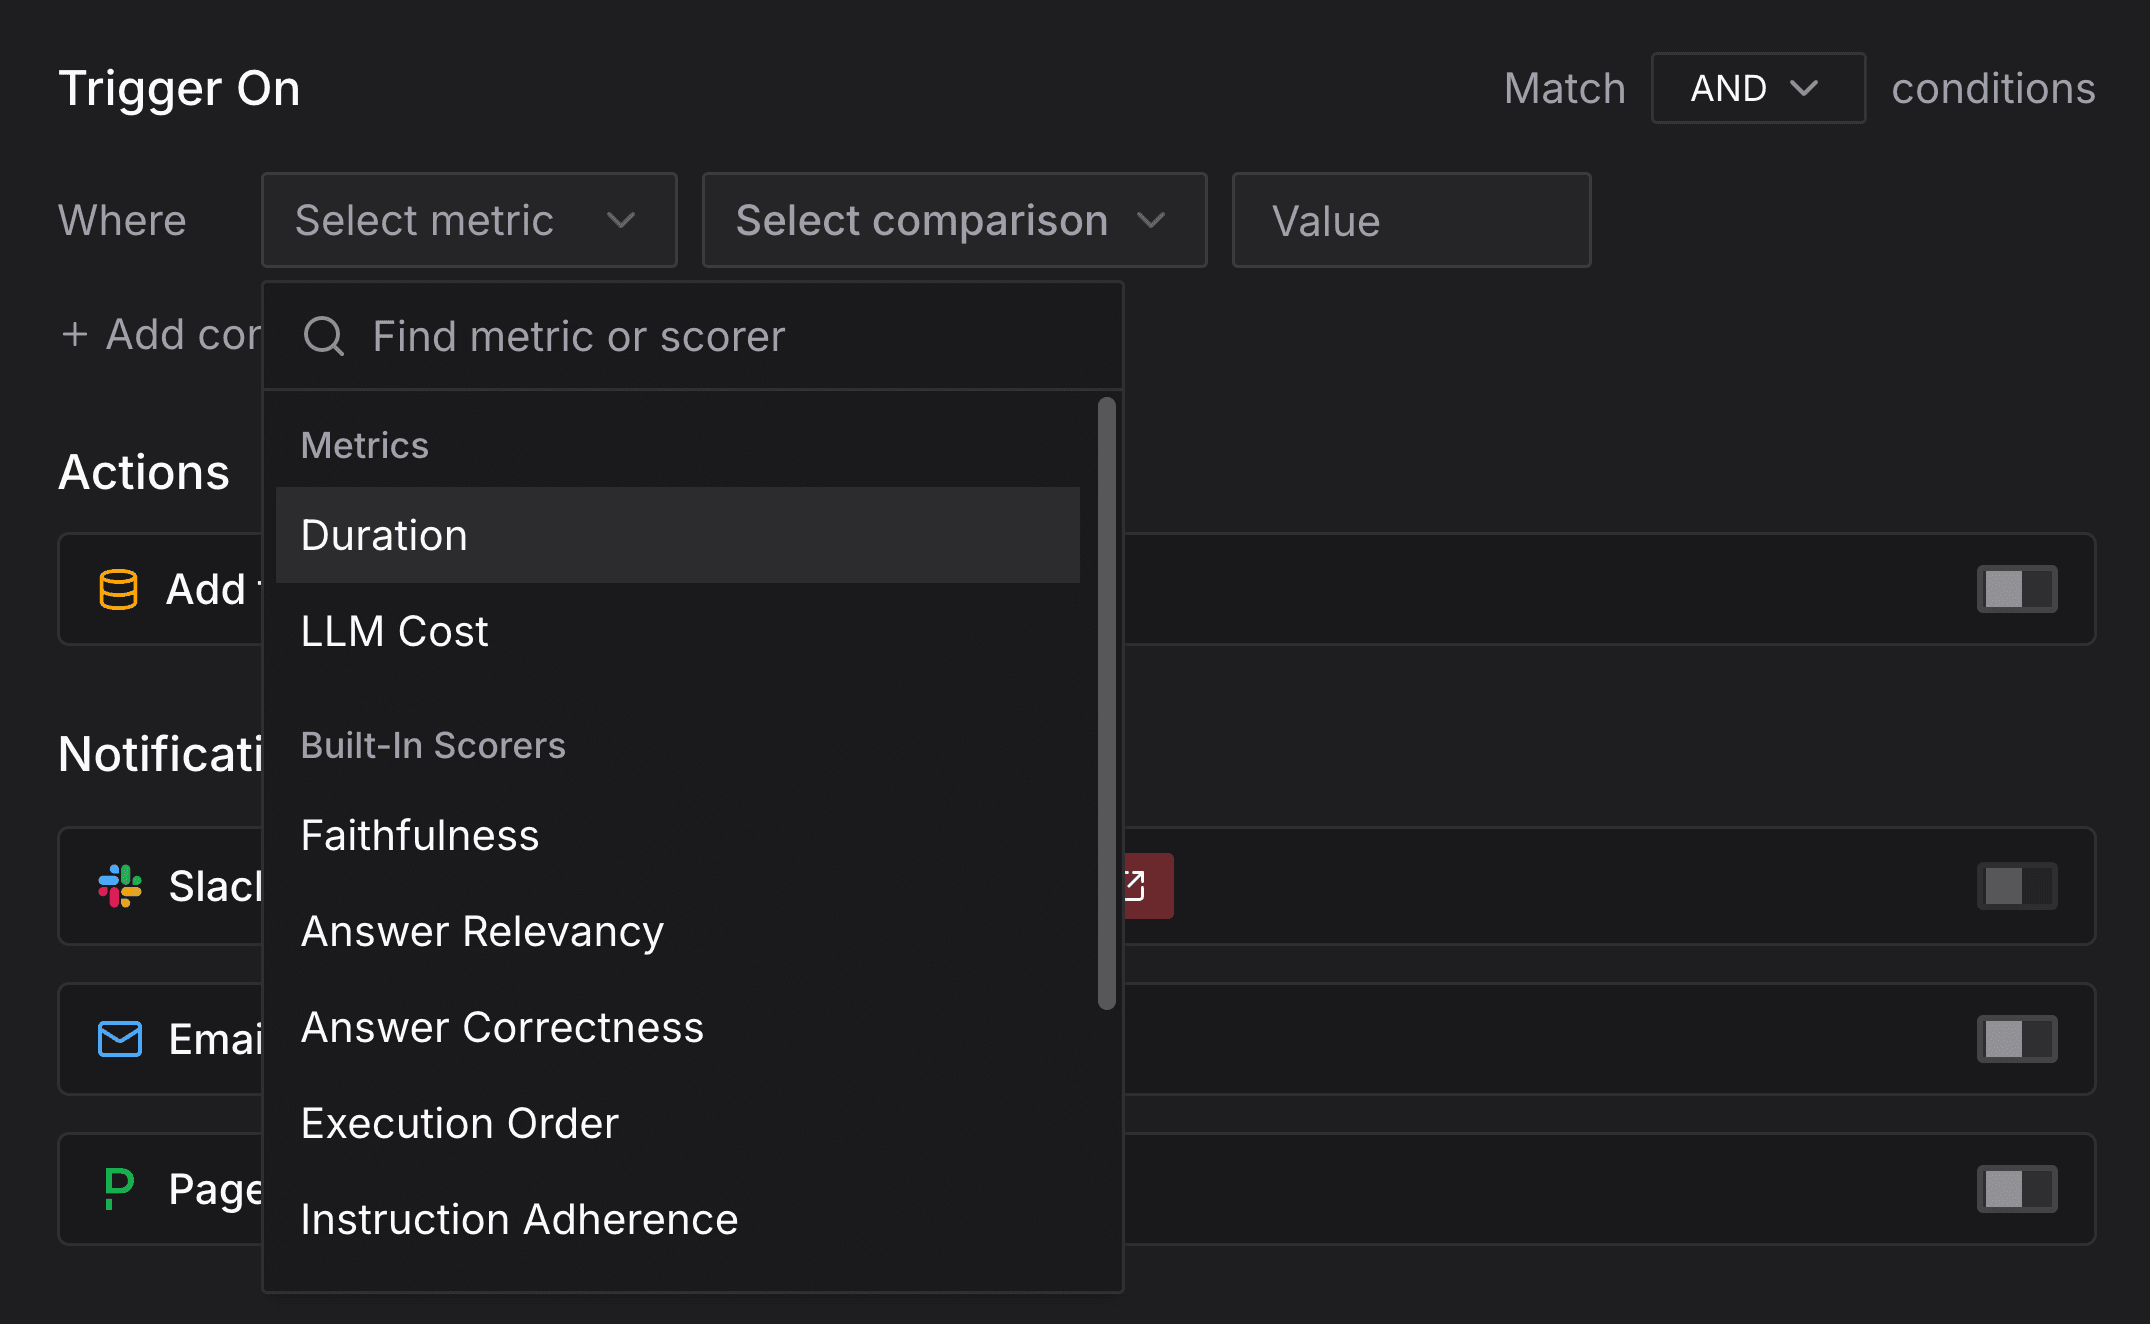Open the Select metric dropdown
This screenshot has height=1324, width=2150.
[x=468, y=220]
